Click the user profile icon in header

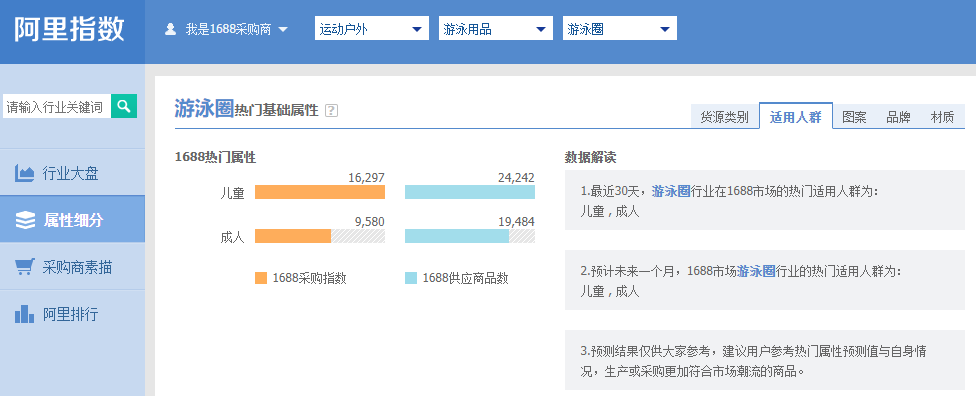pos(171,29)
